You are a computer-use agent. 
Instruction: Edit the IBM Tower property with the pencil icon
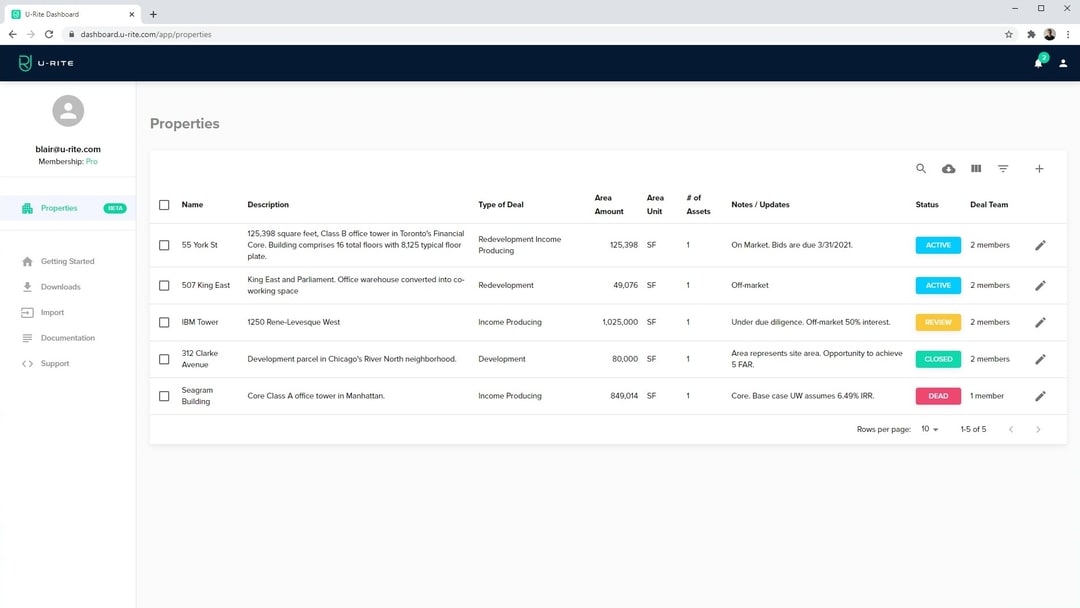(1040, 321)
